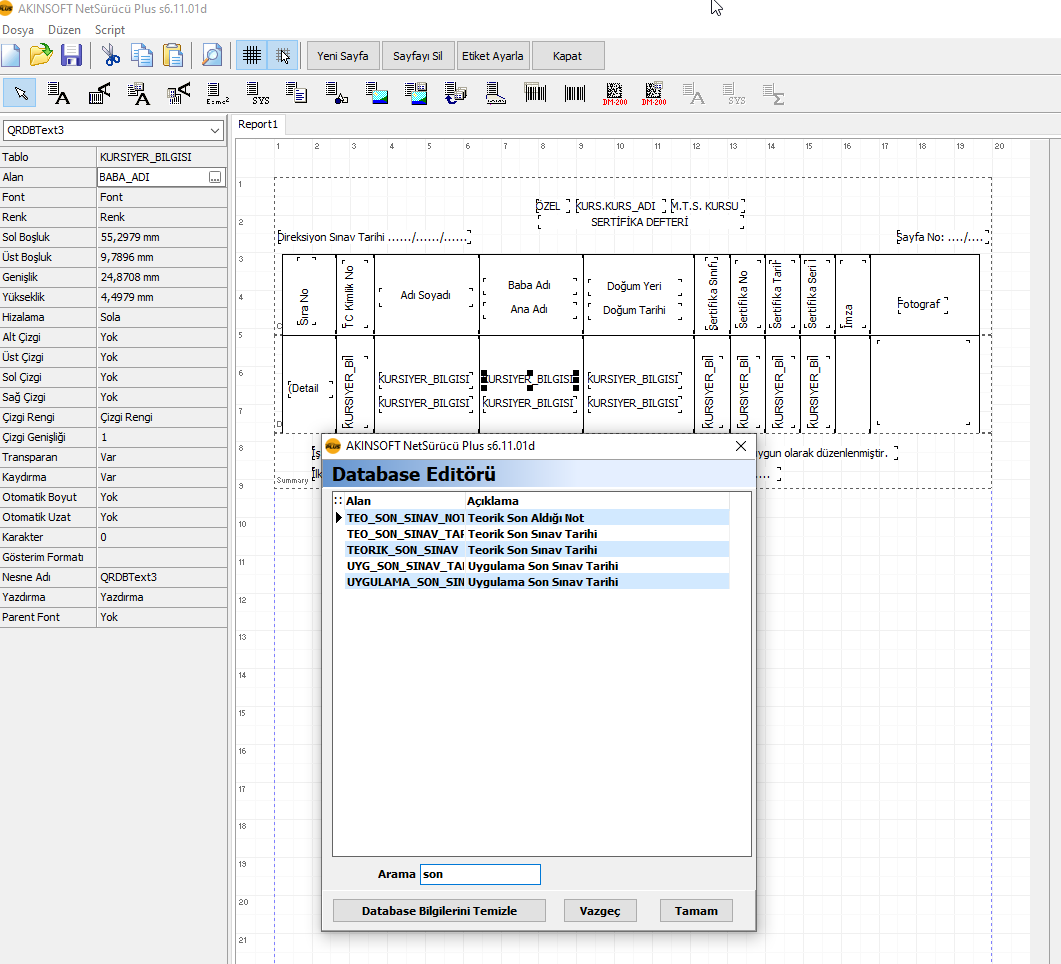Image resolution: width=1061 pixels, height=964 pixels.
Task: Open the Script menu
Action: coord(110,30)
